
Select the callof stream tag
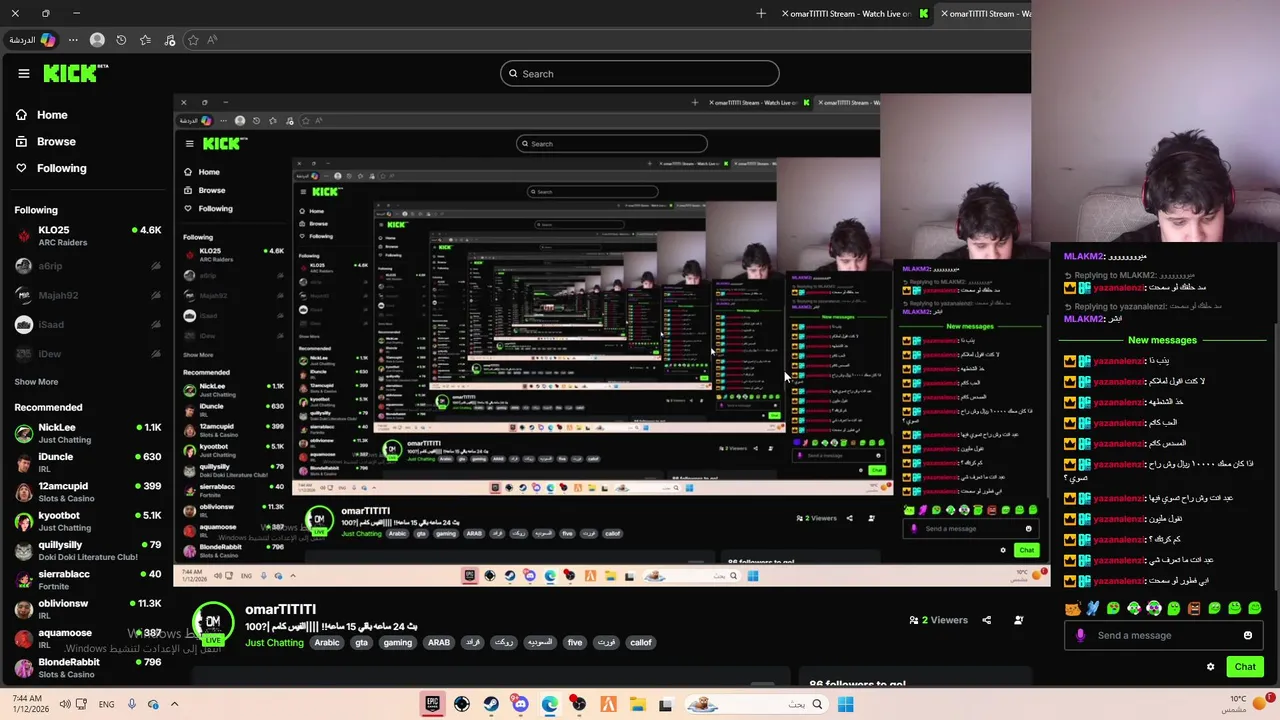(x=641, y=643)
